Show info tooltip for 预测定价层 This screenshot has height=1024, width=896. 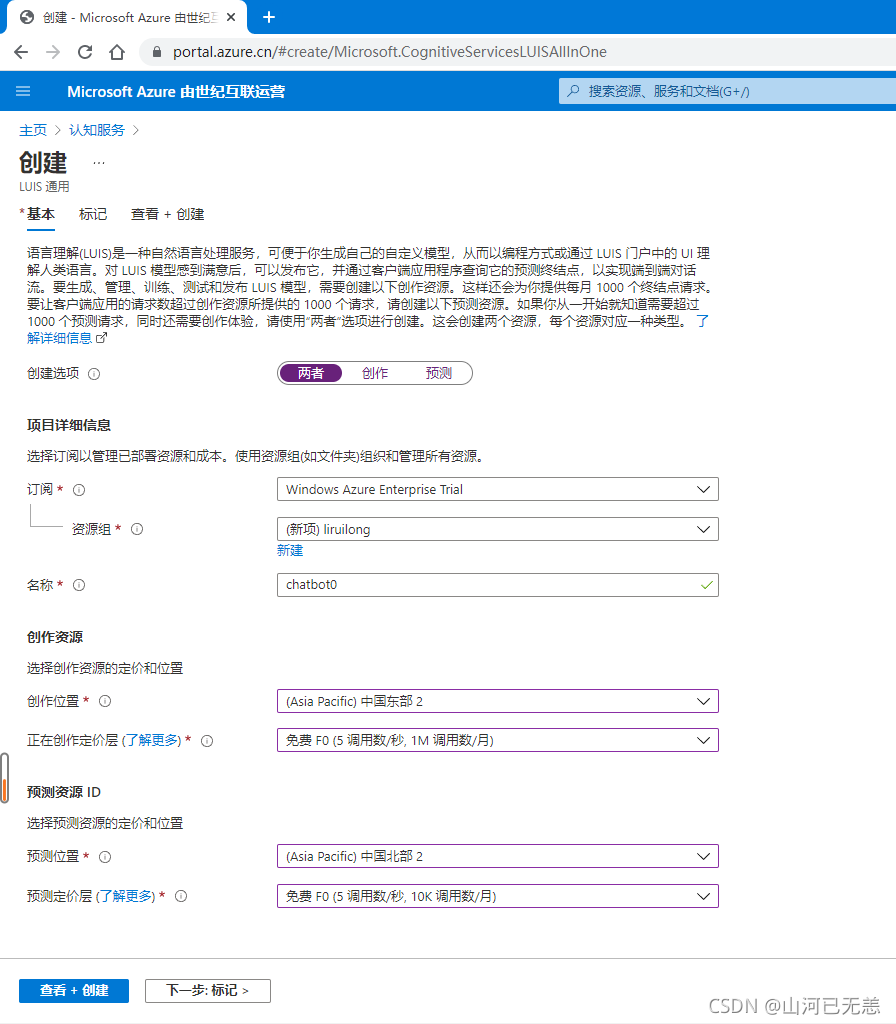pos(182,897)
